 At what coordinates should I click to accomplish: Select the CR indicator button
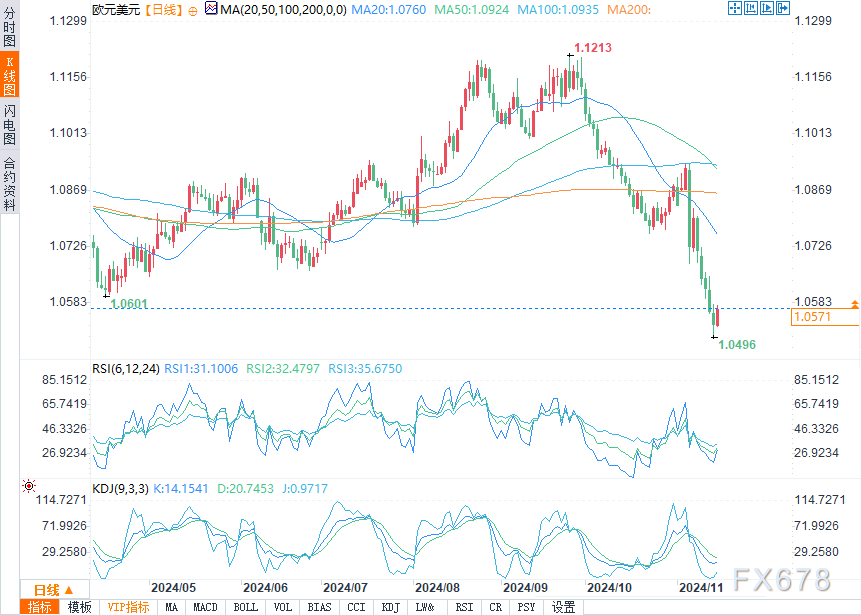tap(496, 607)
